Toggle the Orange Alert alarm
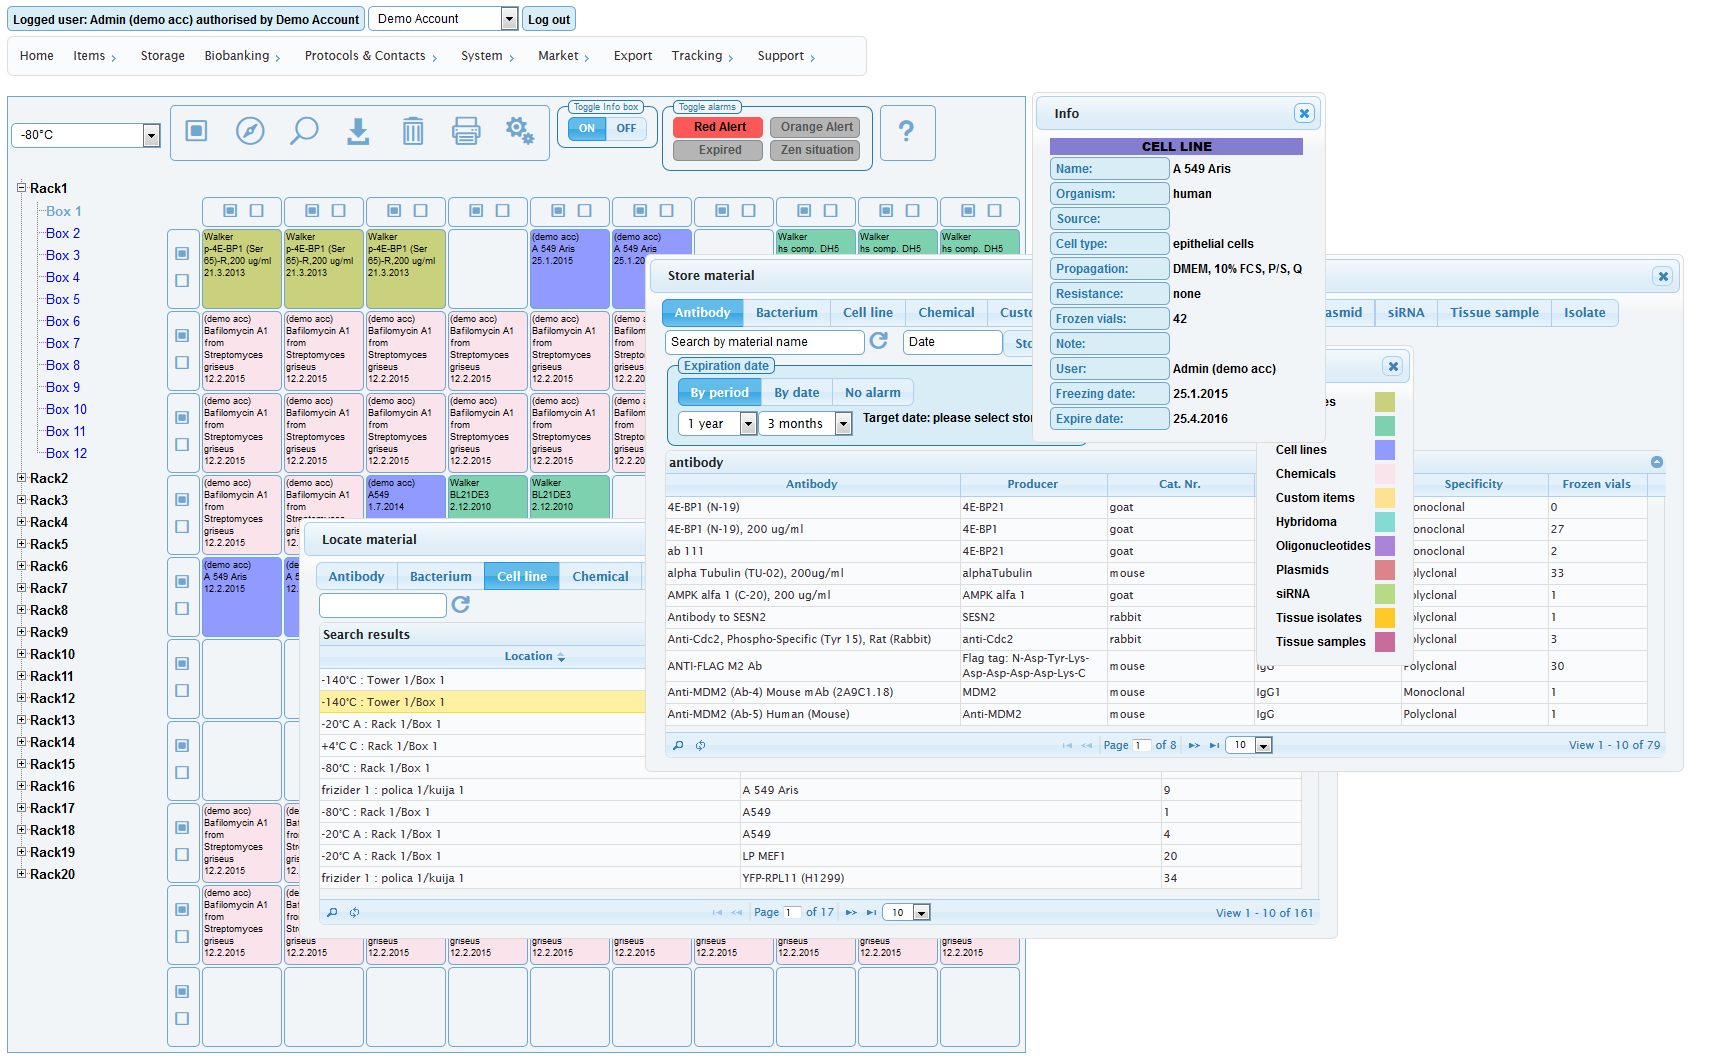This screenshot has width=1729, height=1061. coord(816,127)
